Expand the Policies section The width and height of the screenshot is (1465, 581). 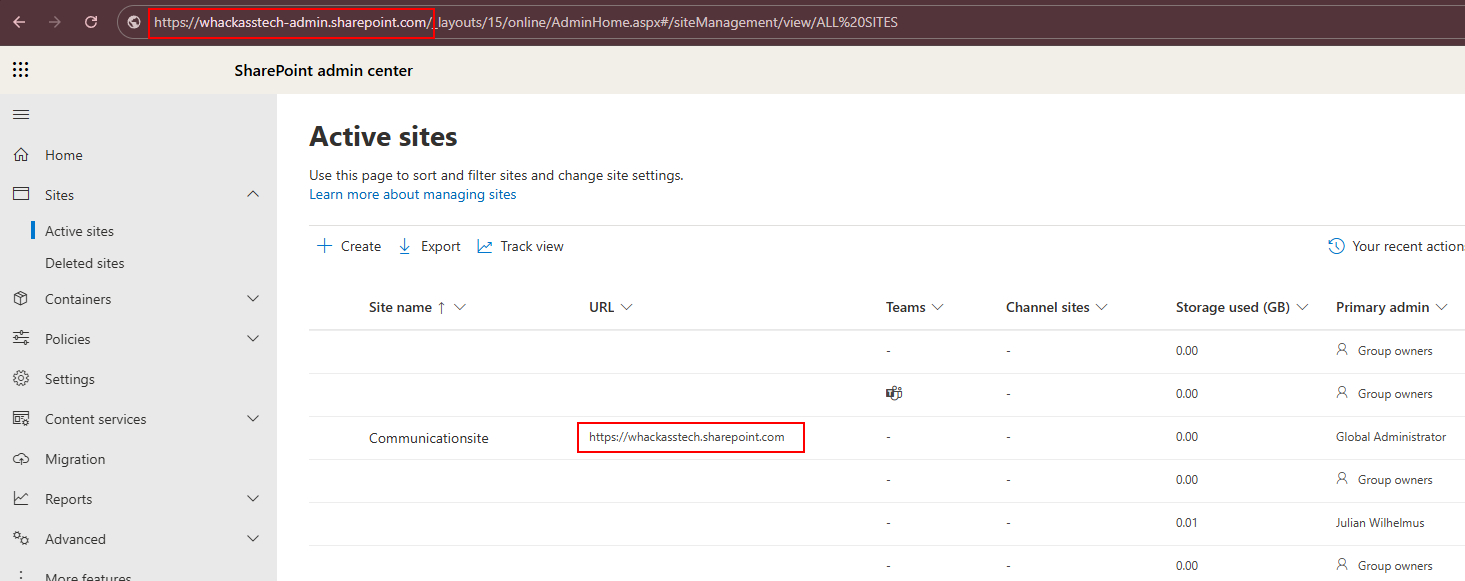click(x=253, y=338)
